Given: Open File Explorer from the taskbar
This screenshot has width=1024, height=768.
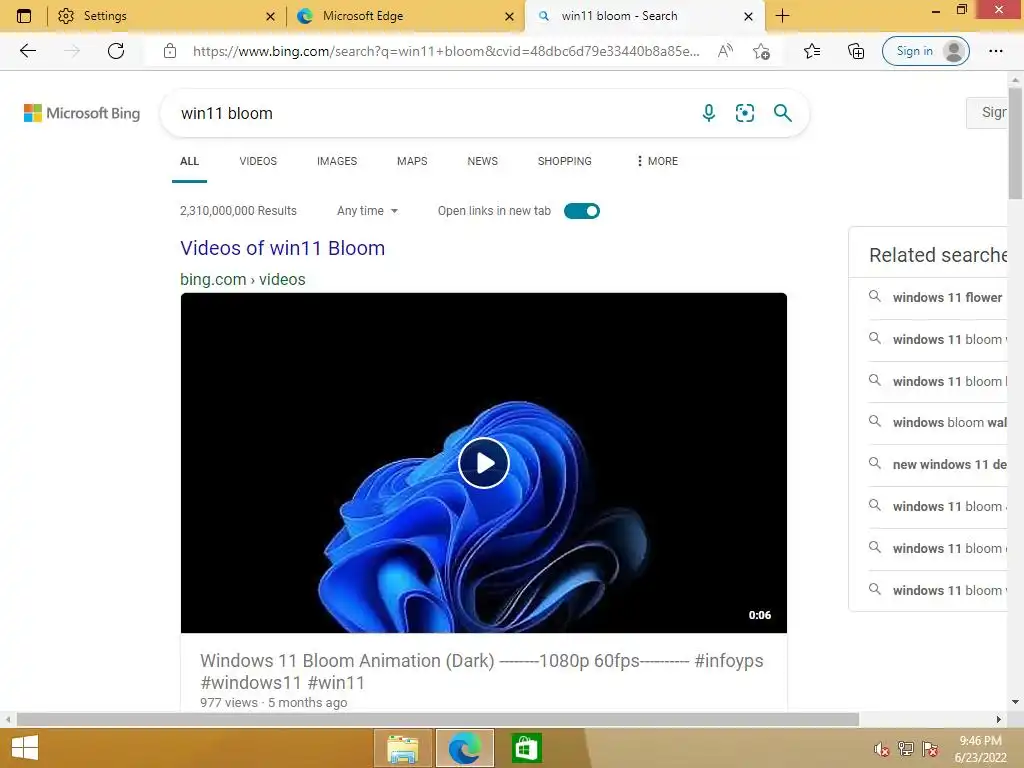Looking at the screenshot, I should (x=403, y=748).
